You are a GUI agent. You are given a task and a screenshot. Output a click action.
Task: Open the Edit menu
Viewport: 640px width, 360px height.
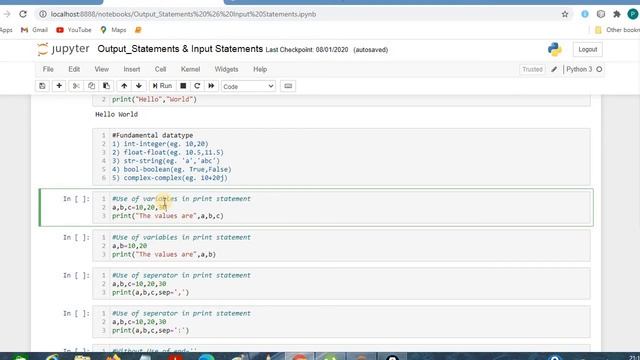tap(74, 69)
